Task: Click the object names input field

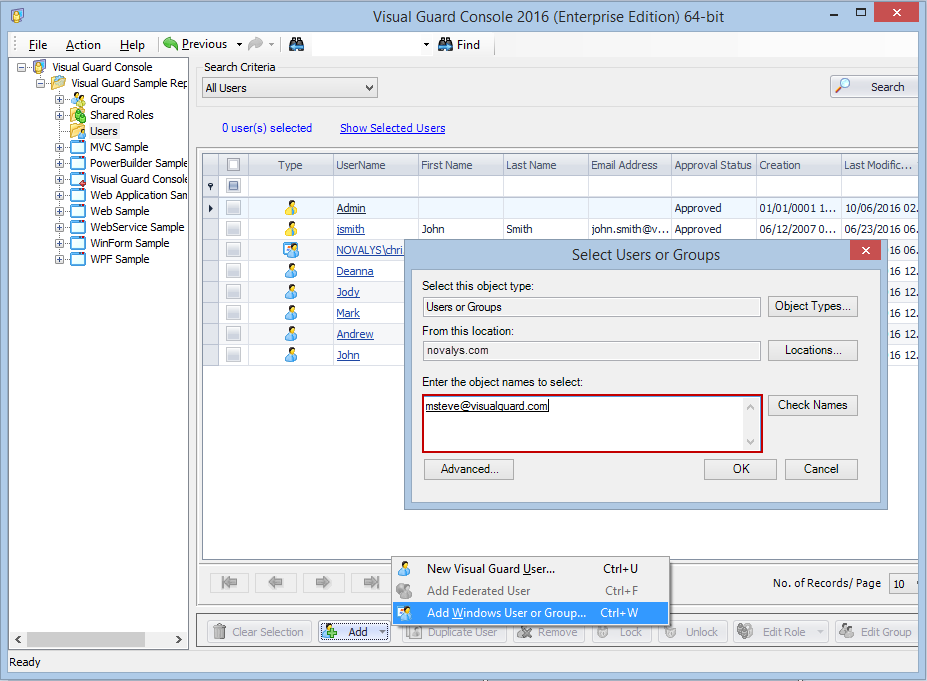Action: click(592, 424)
